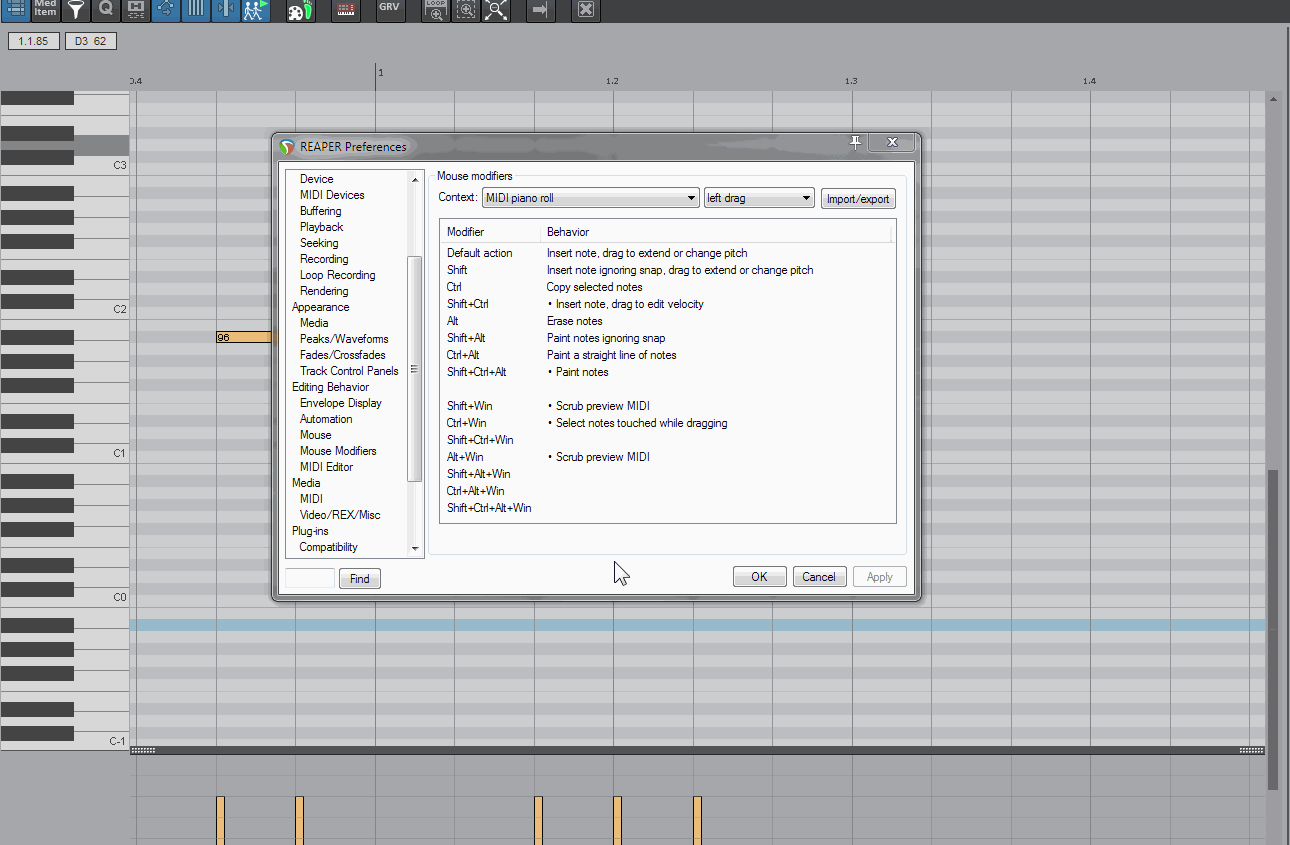Image resolution: width=1290 pixels, height=845 pixels.
Task: Select Seeking in the preferences tree
Action: click(x=319, y=243)
